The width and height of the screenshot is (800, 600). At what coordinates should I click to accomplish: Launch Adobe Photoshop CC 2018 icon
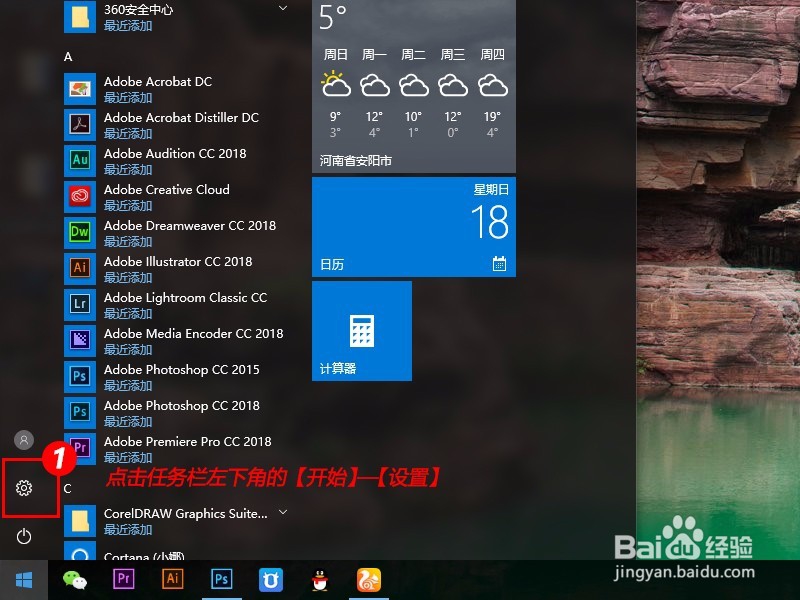pos(80,412)
